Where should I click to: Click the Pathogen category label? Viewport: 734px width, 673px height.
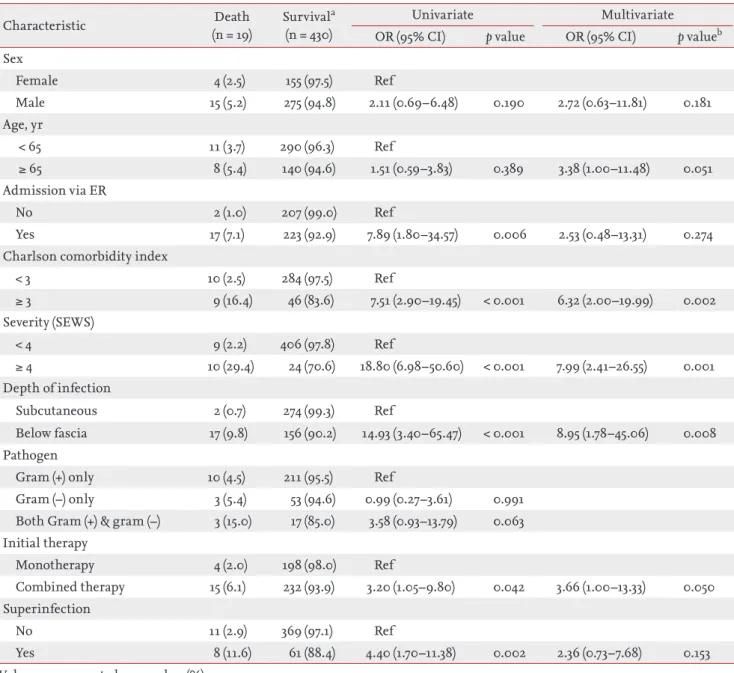tap(30, 455)
